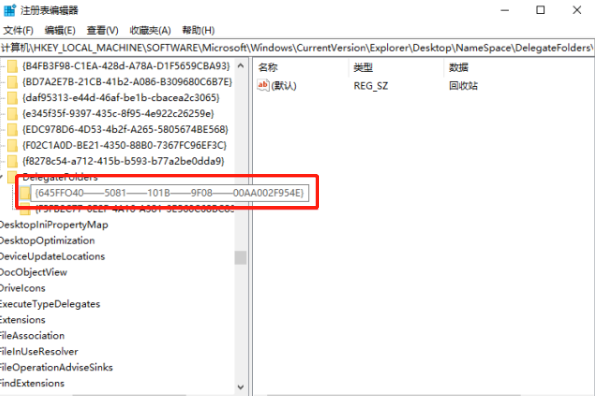This screenshot has width=595, height=396.
Task: Click the key rename box {645FFO40...}
Action: pyautogui.click(x=170, y=193)
